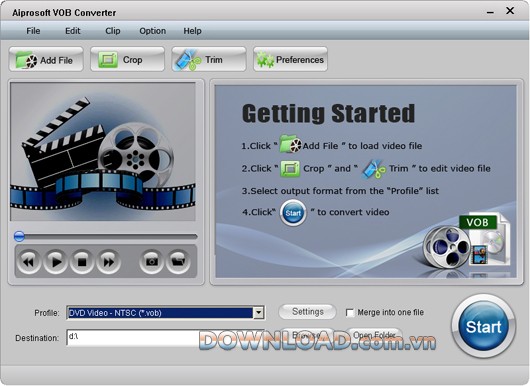Click the big blue Start button
Viewport: 530px width, 386px height.
point(483,326)
